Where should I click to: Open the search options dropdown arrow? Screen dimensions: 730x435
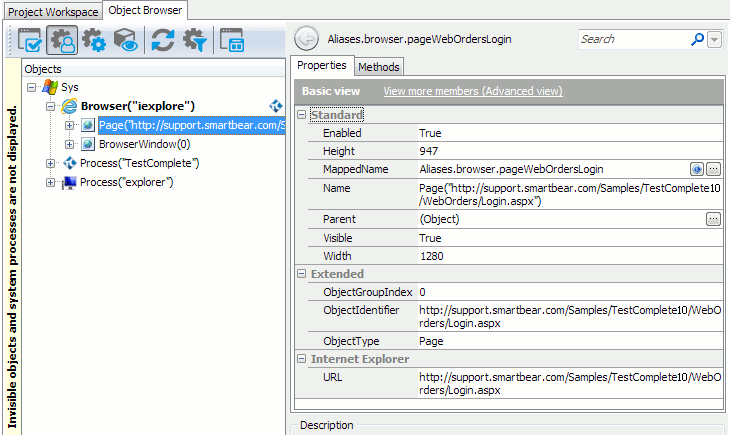click(714, 39)
